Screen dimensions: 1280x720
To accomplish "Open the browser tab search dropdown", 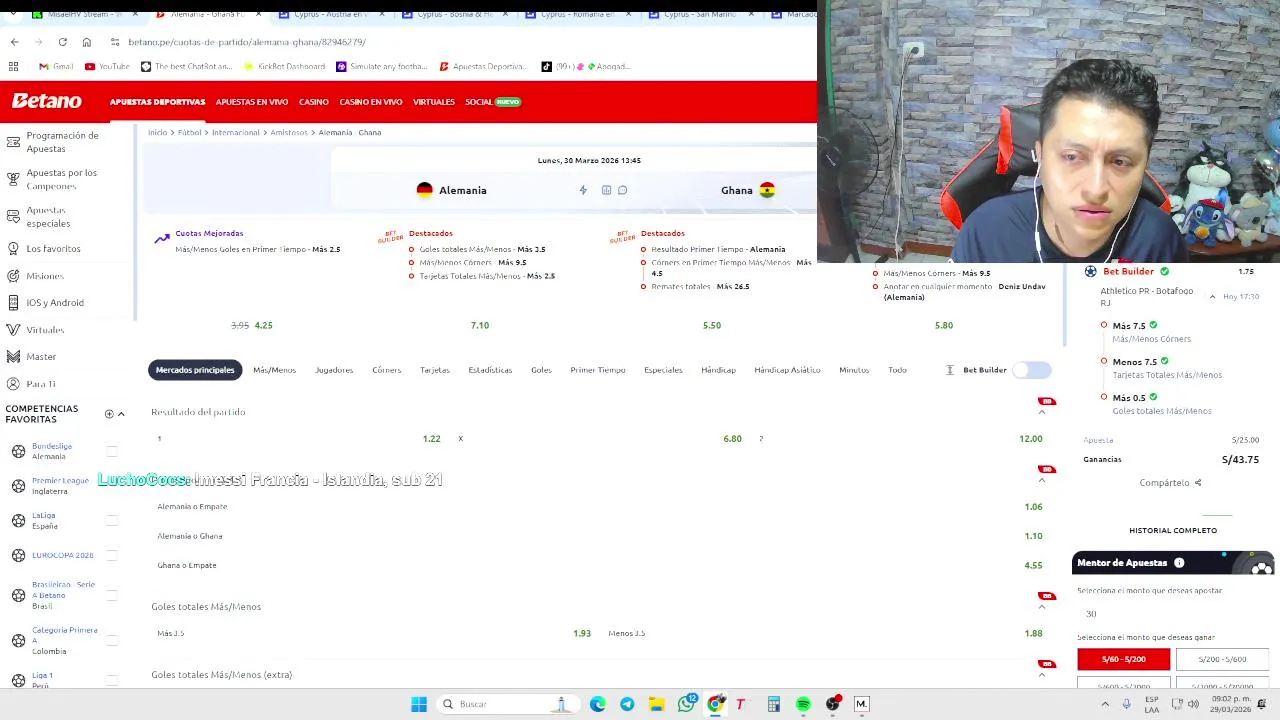I will [x=13, y=15].
